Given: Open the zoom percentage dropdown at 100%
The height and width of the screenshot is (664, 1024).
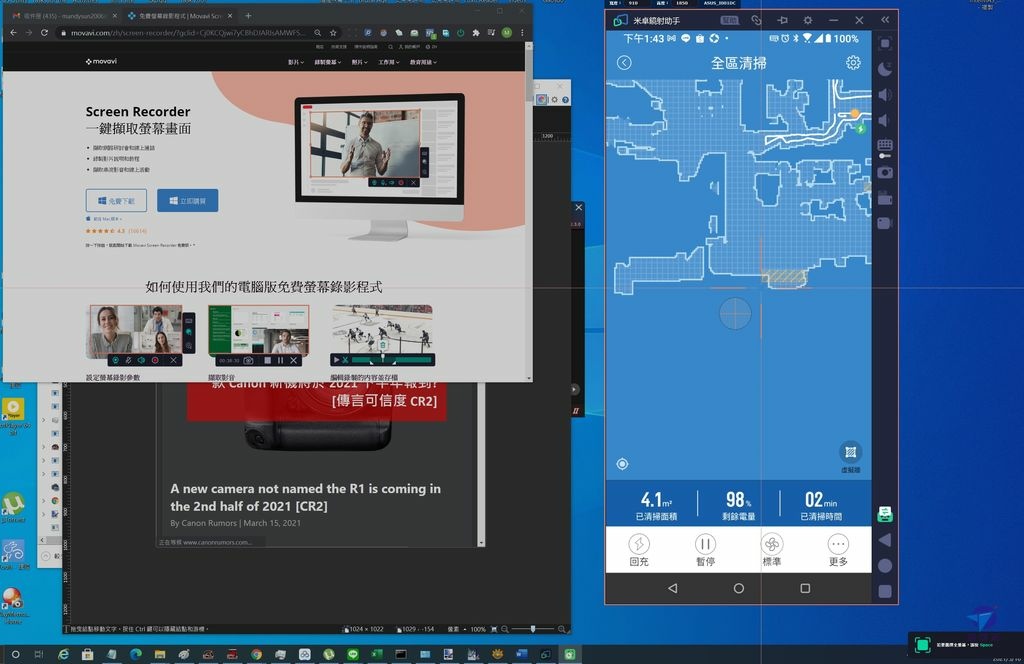Looking at the screenshot, I should click(478, 629).
